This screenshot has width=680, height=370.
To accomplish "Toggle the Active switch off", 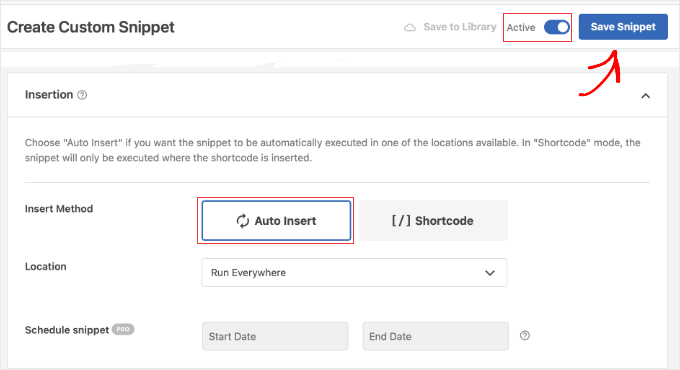I will pos(557,27).
